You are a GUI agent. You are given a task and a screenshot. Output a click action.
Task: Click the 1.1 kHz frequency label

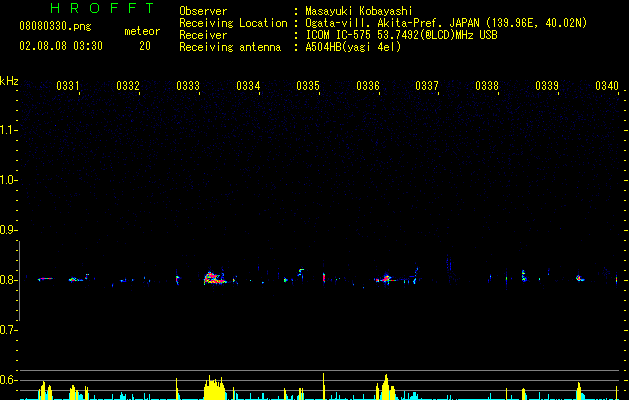[x=8, y=130]
